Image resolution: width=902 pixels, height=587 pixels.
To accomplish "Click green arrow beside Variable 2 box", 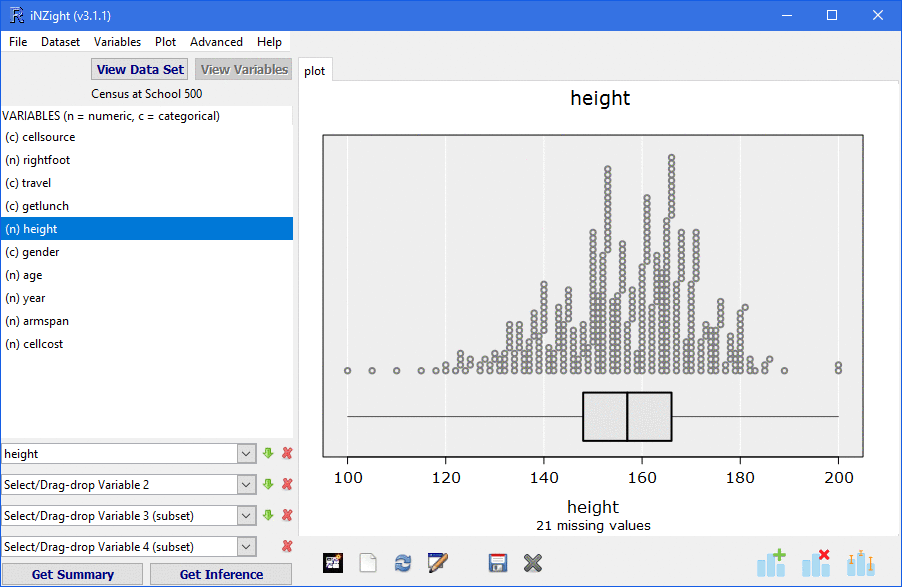I will [x=268, y=484].
